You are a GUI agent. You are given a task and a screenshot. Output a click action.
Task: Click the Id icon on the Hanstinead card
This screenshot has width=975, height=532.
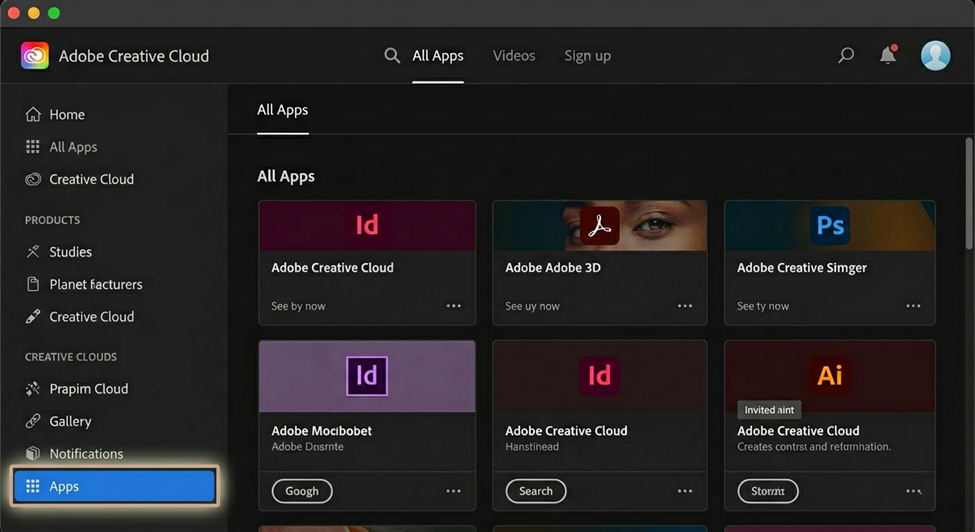(599, 375)
